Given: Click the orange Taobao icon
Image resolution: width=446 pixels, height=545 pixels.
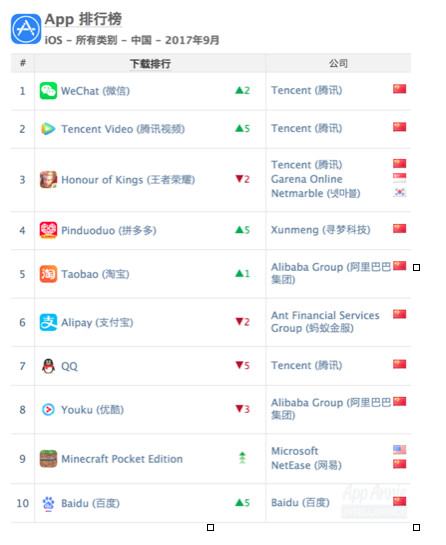Looking at the screenshot, I should (x=48, y=274).
